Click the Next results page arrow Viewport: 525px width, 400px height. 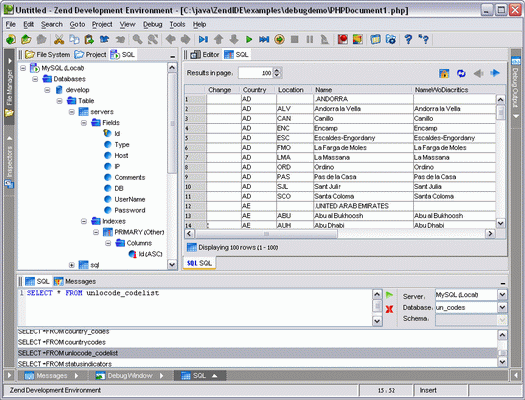click(495, 73)
